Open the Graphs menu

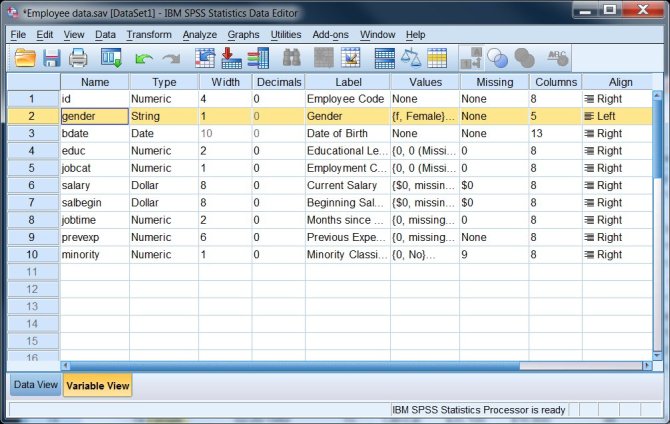coord(243,35)
